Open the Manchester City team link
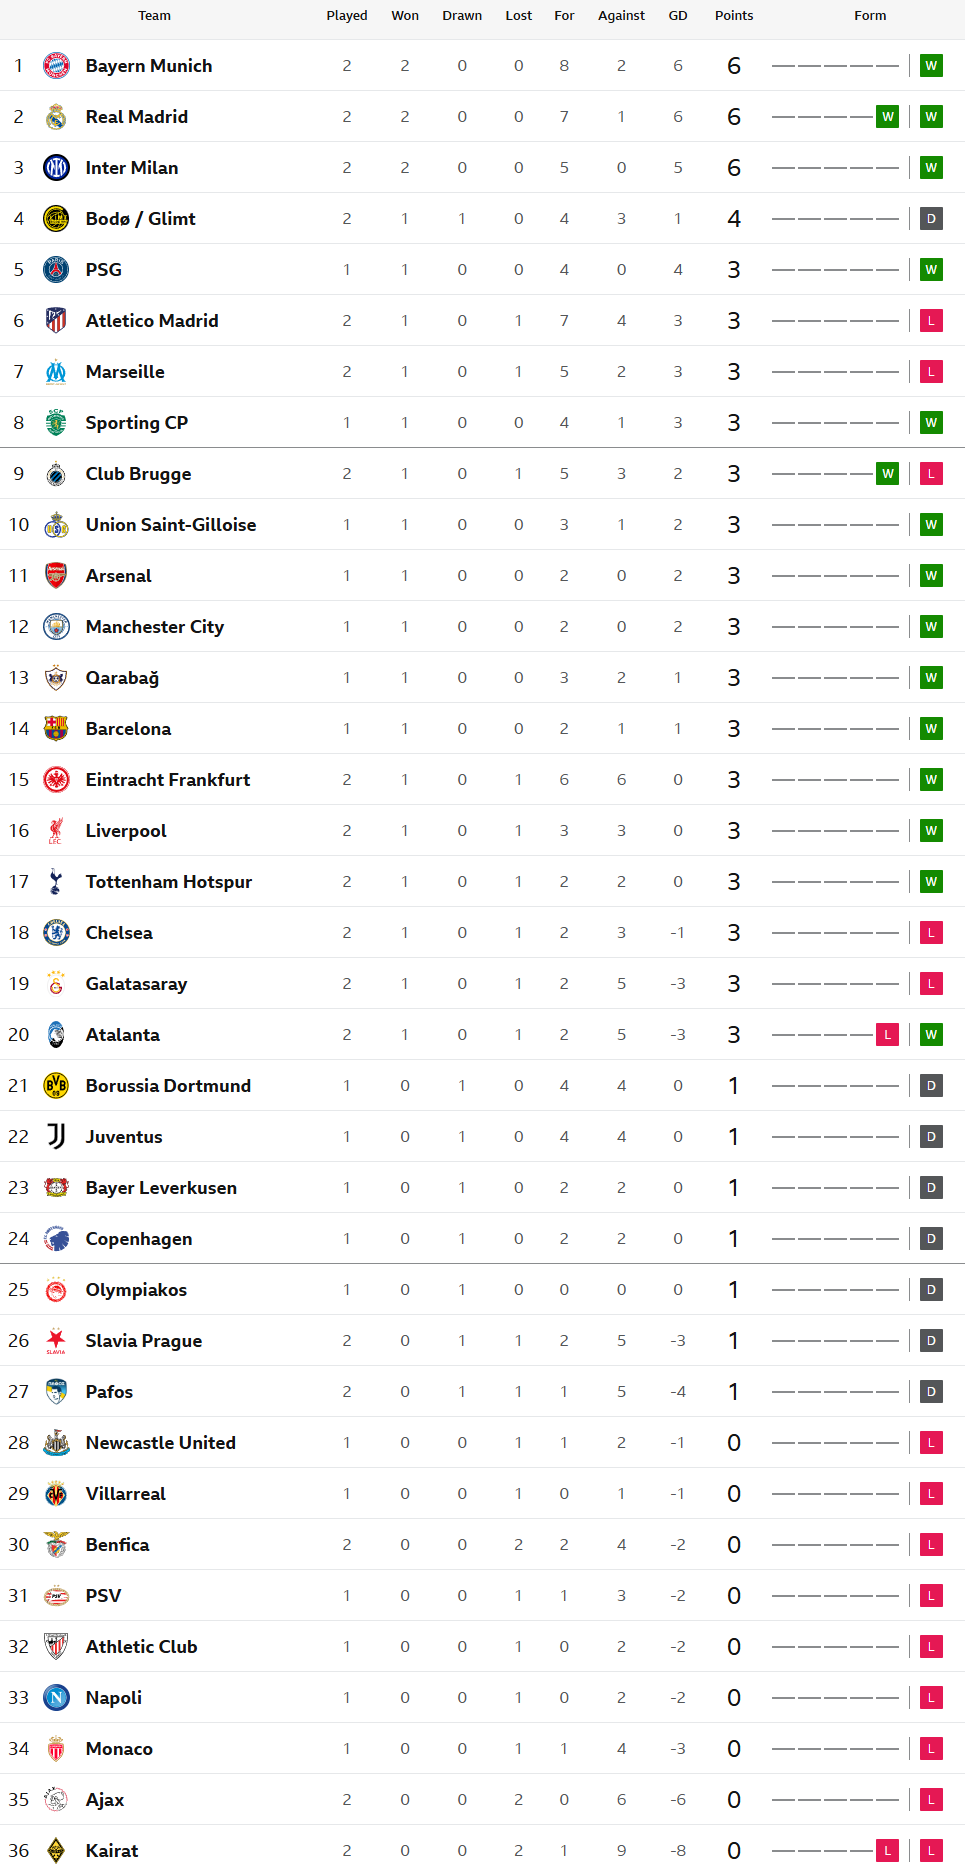Viewport: 965px width, 1875px height. point(154,627)
